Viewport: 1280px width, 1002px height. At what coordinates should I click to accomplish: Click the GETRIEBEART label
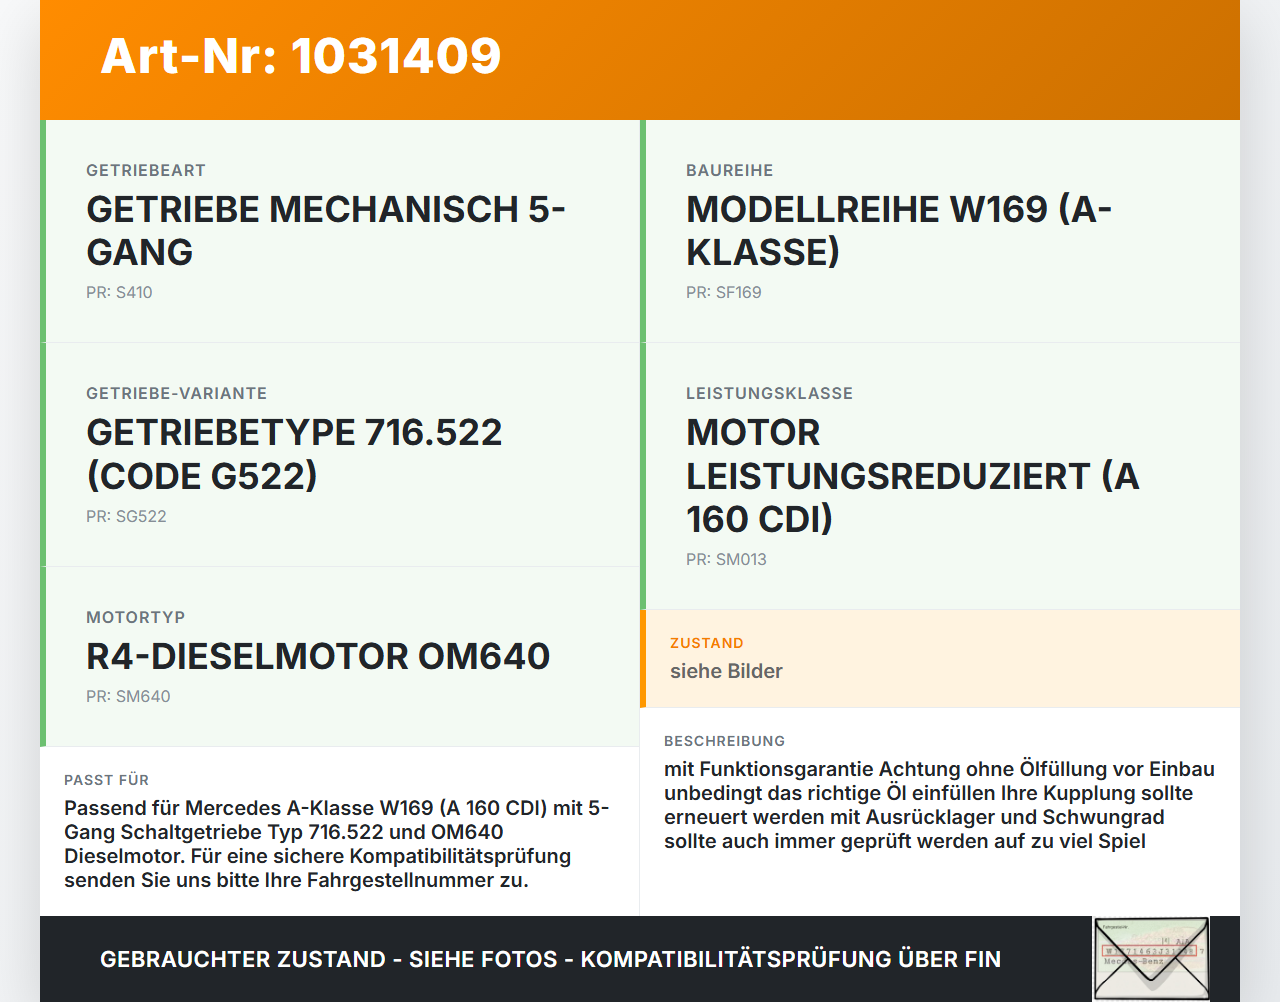click(146, 170)
